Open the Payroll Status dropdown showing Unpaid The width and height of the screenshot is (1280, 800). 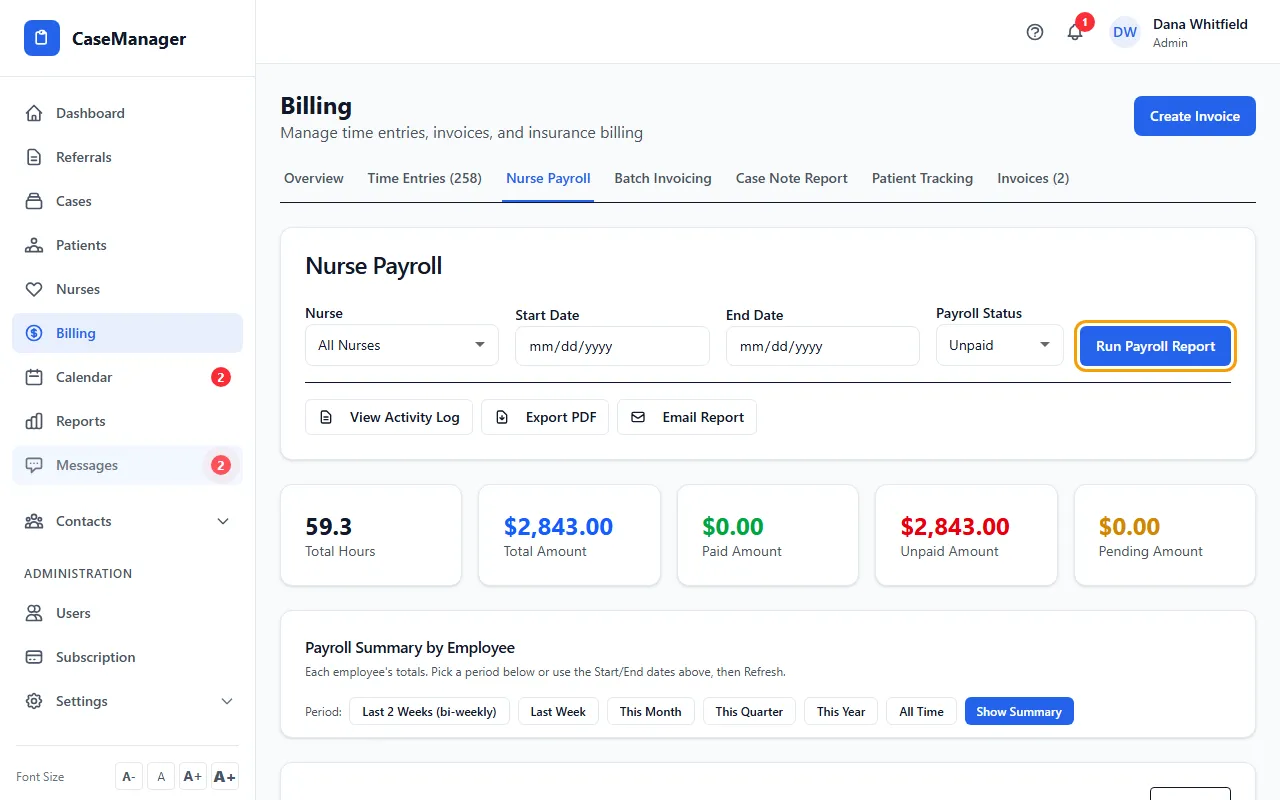(1000, 345)
